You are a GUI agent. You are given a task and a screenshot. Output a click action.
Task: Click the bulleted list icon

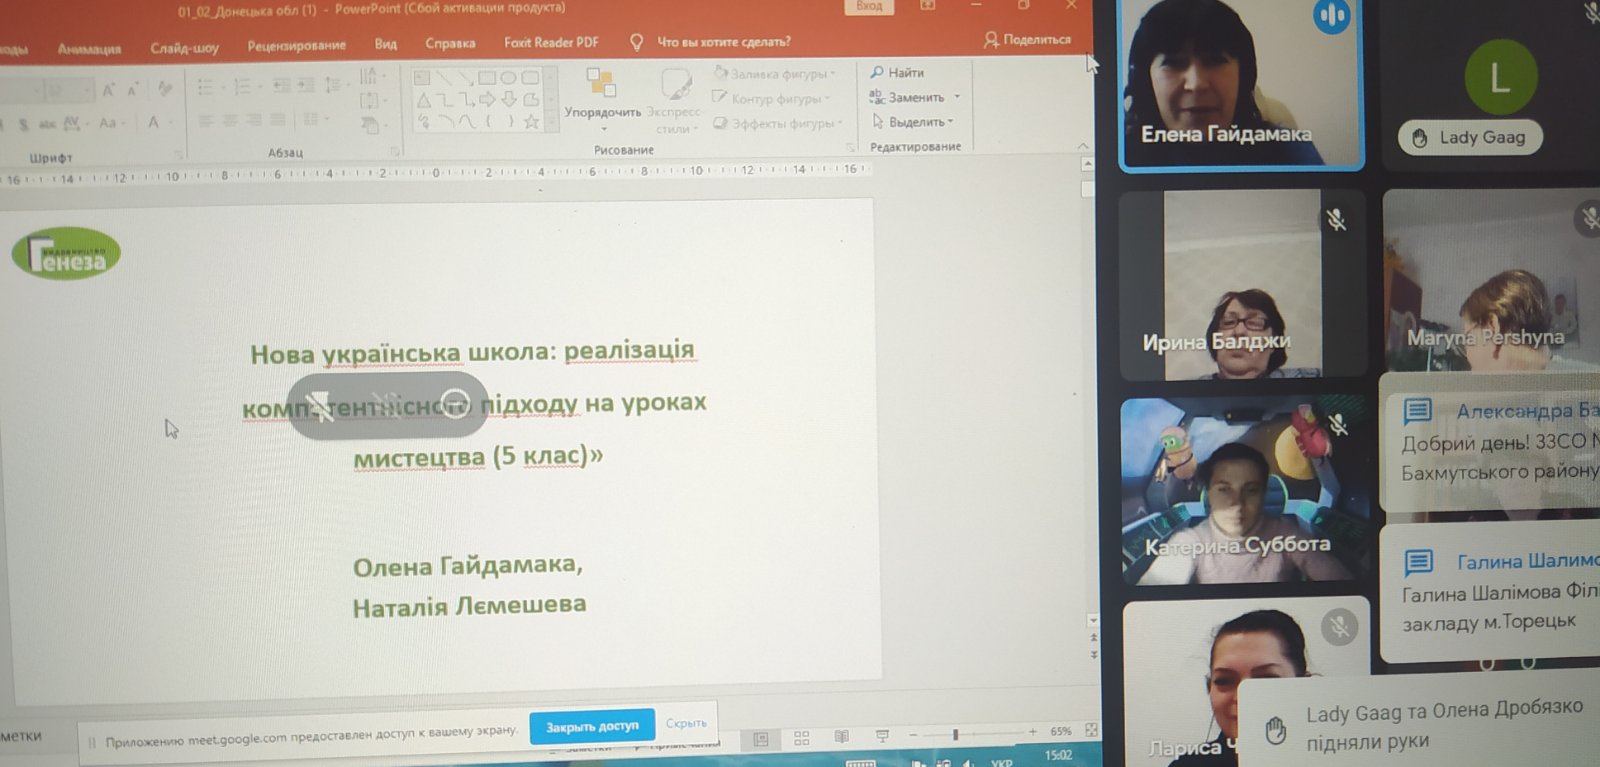pyautogui.click(x=205, y=88)
